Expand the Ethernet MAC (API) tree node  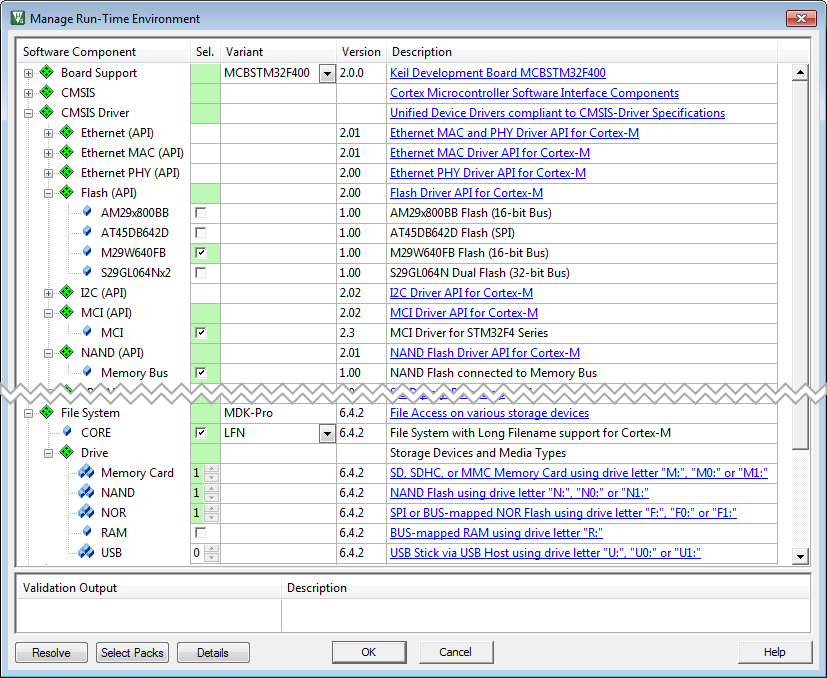(49, 153)
